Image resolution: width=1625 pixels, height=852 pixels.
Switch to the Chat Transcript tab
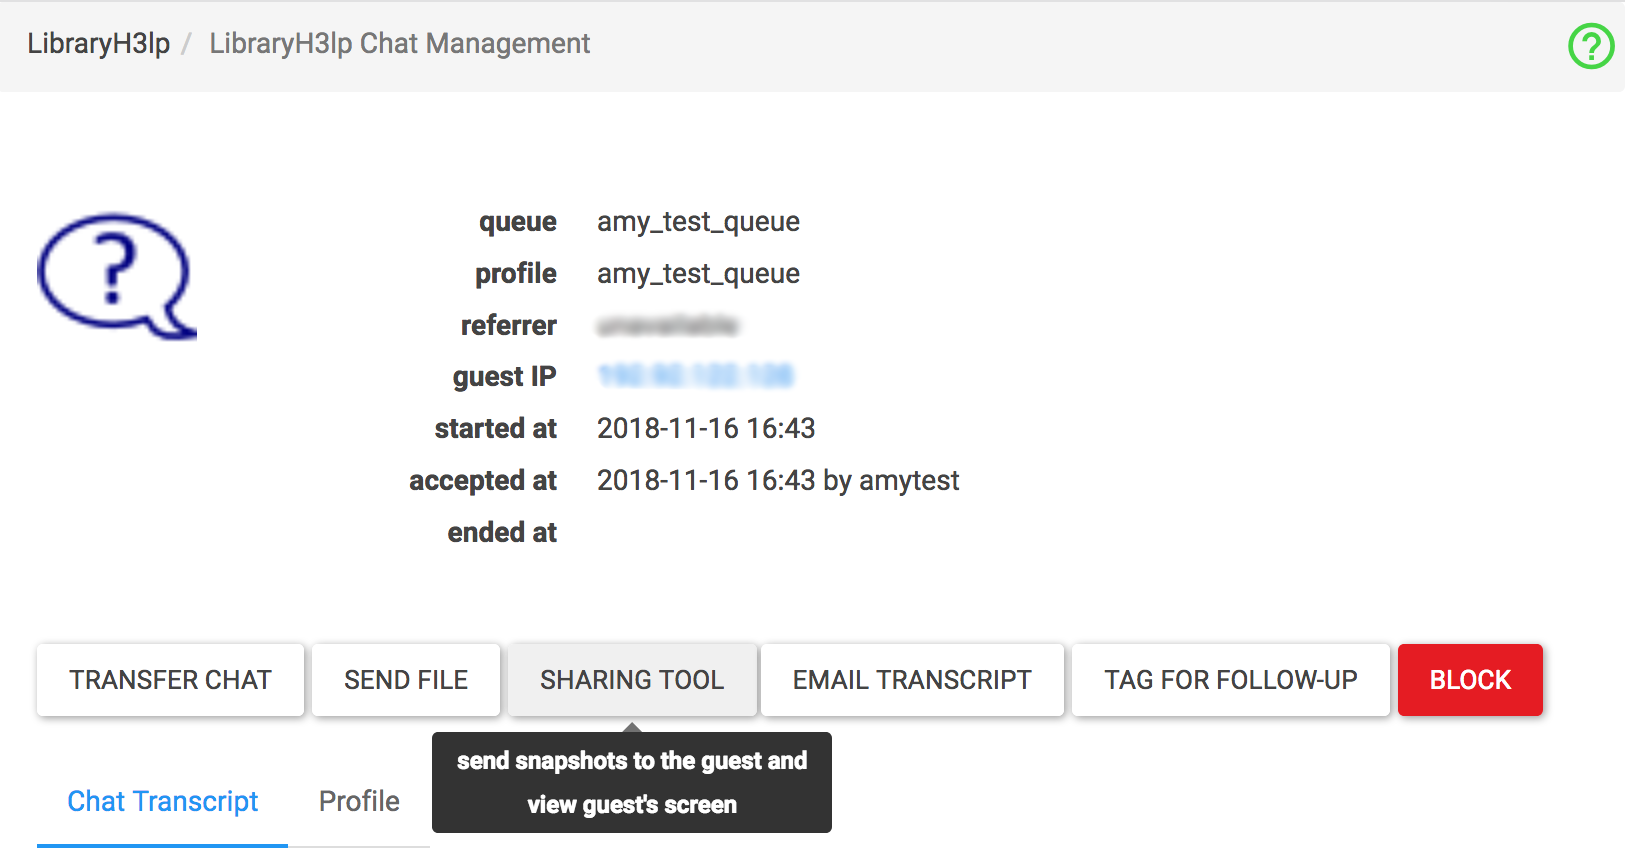162,802
